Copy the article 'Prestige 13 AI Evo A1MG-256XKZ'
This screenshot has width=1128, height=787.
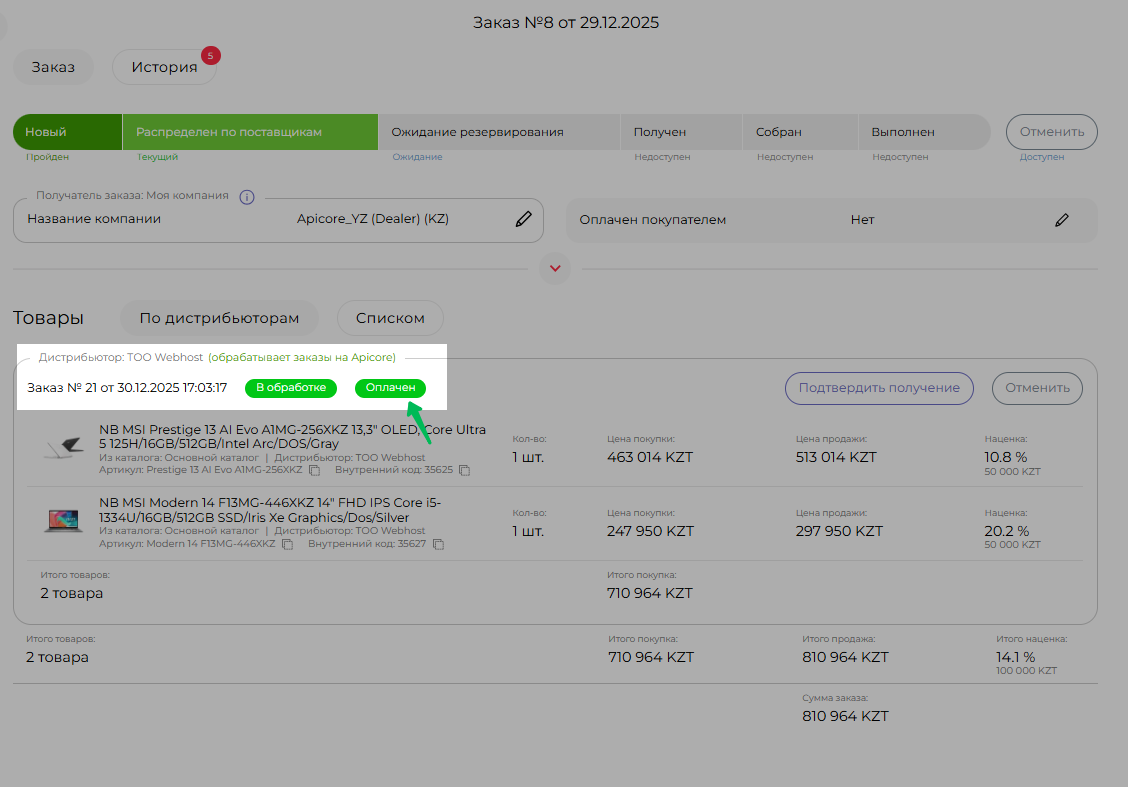[314, 470]
